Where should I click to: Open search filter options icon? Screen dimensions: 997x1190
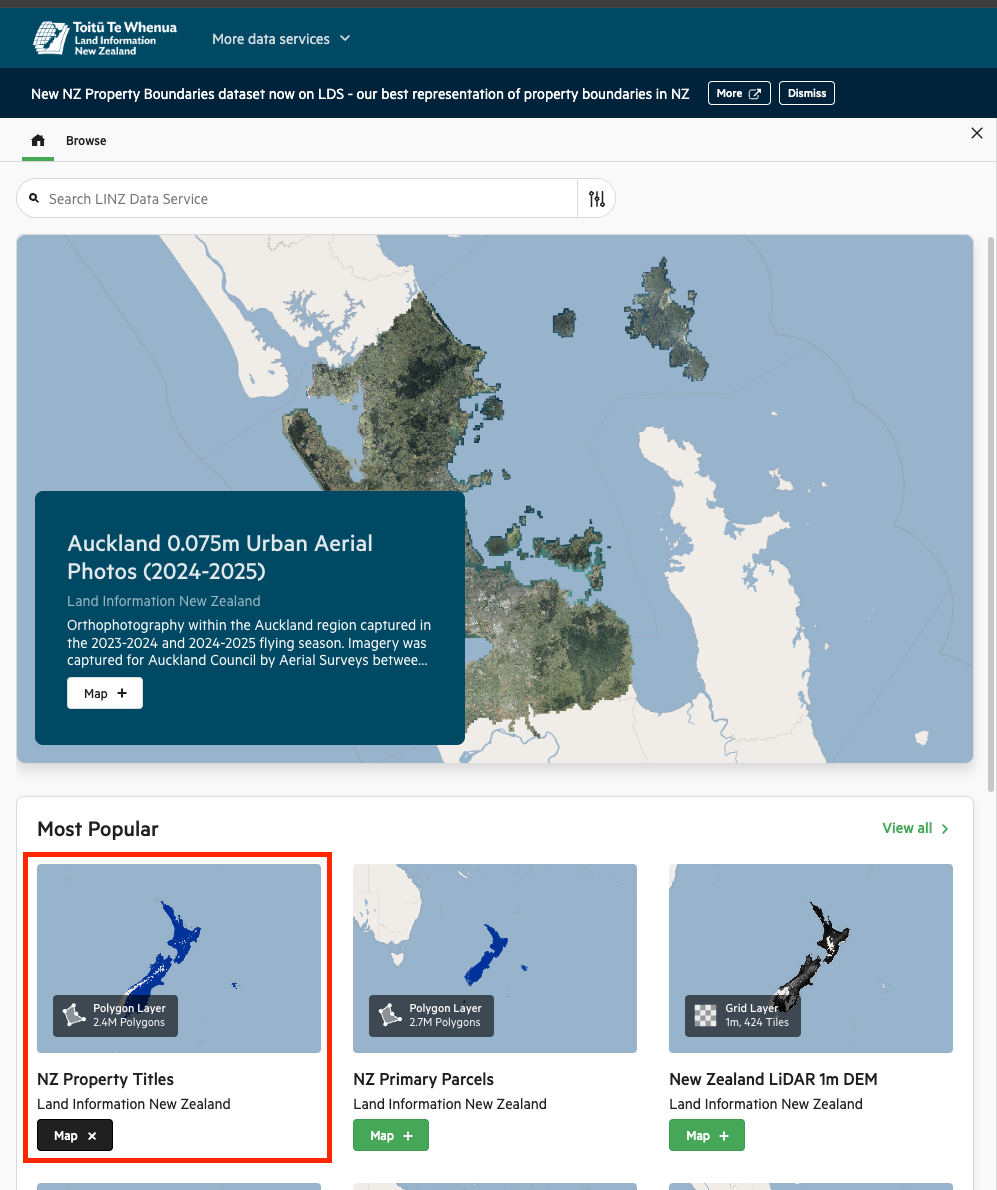pyautogui.click(x=596, y=199)
